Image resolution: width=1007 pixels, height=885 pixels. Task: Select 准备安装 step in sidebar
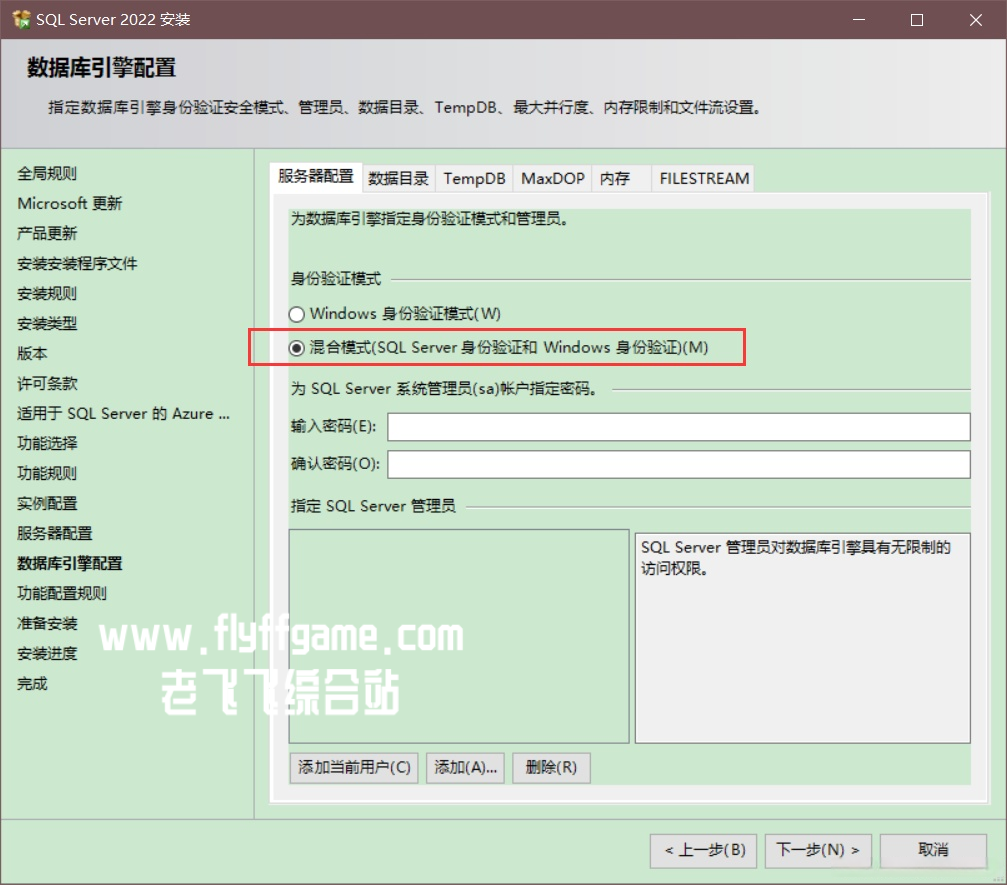pyautogui.click(x=47, y=624)
